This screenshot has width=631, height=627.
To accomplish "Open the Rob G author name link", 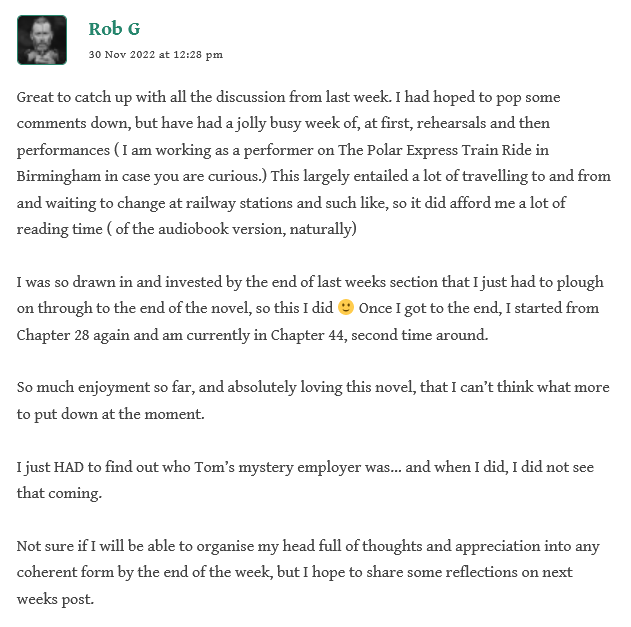I will tap(113, 28).
